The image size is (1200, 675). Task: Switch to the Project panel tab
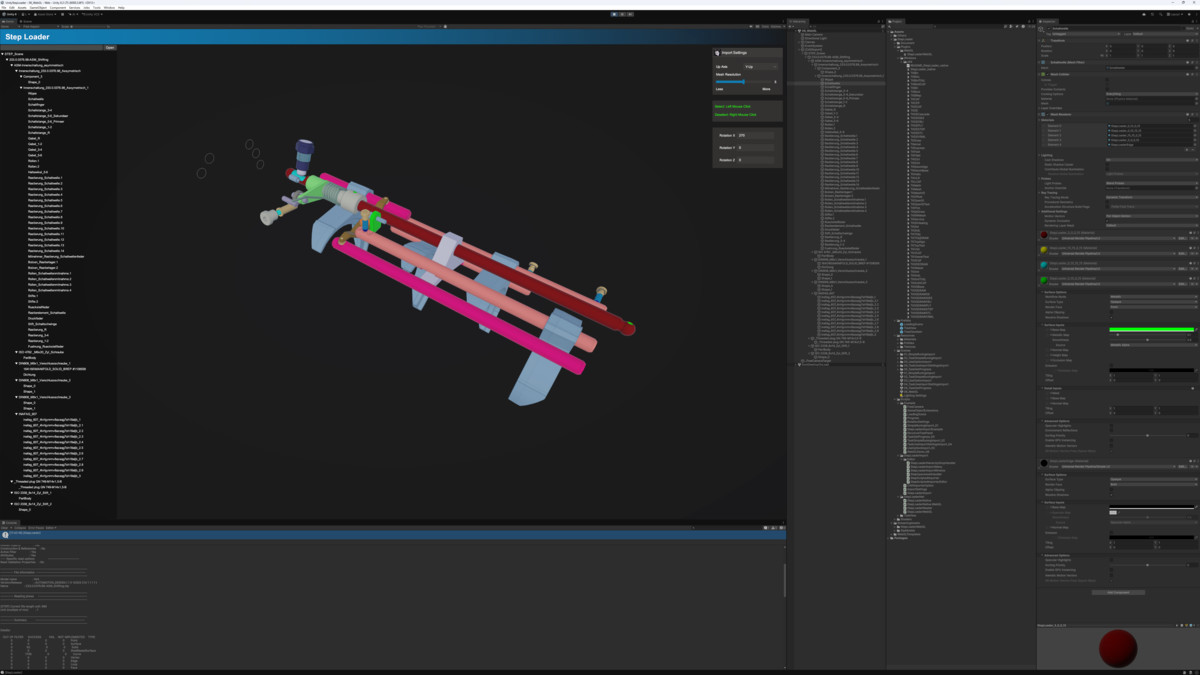click(x=896, y=21)
